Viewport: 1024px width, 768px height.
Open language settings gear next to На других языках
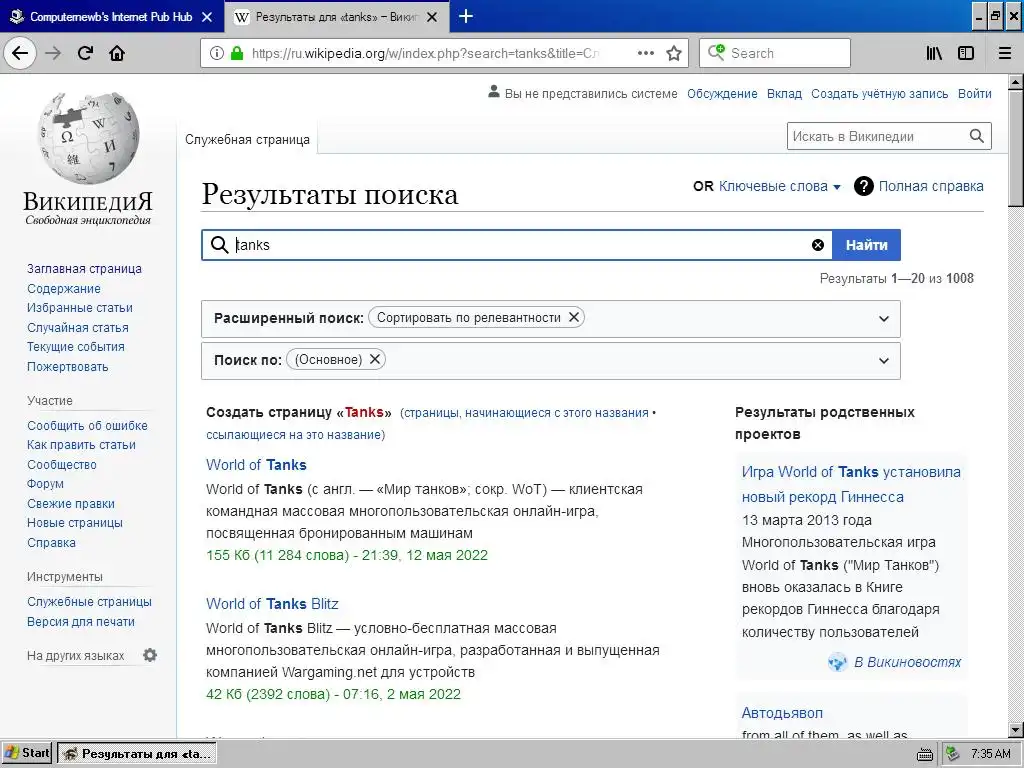coord(150,655)
